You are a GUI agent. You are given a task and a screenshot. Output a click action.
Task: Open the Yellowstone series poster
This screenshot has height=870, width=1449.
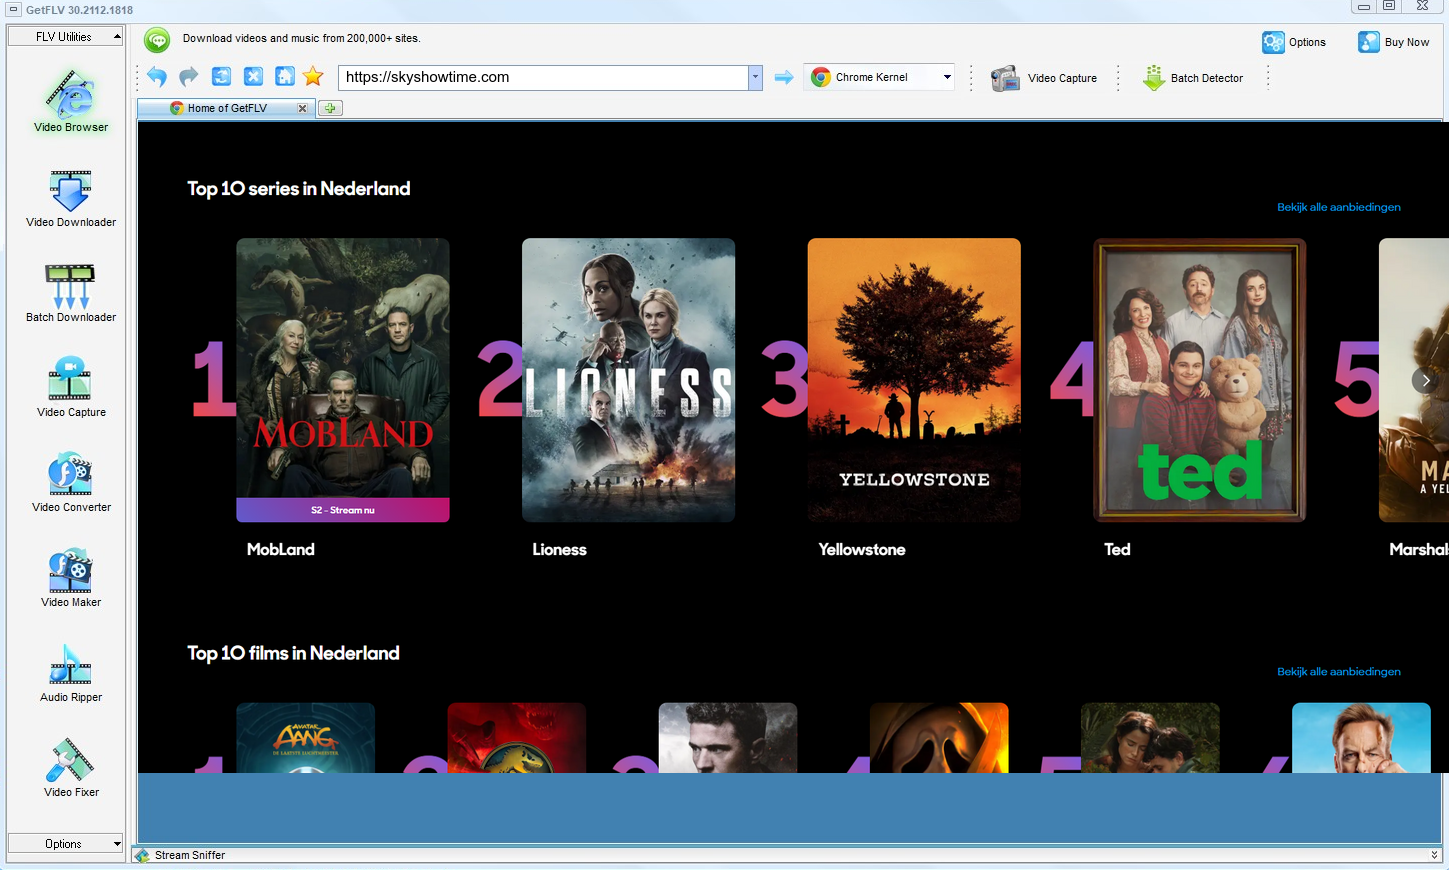(x=914, y=380)
